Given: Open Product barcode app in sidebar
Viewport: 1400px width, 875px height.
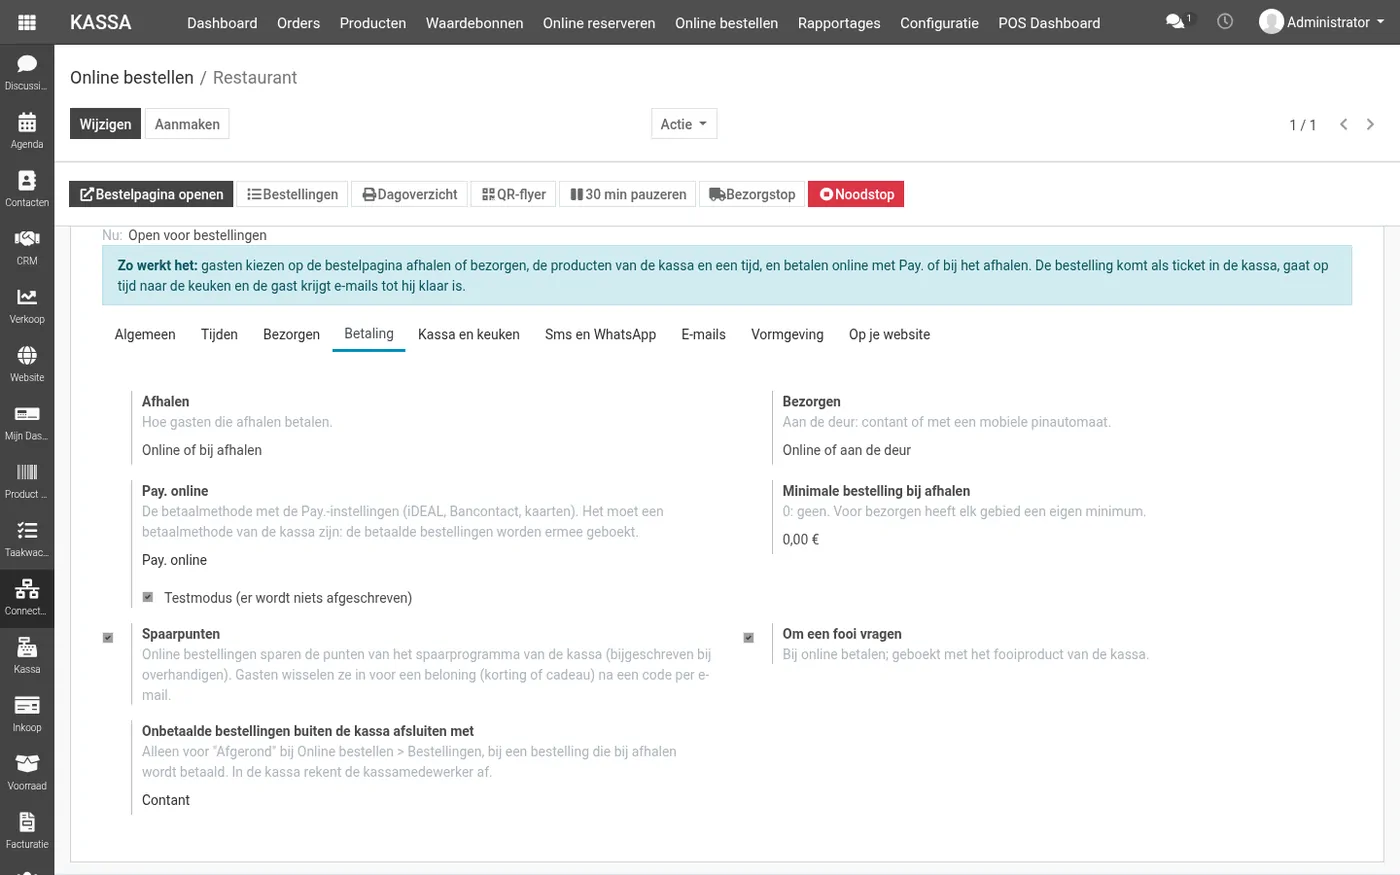Looking at the screenshot, I should 27,480.
